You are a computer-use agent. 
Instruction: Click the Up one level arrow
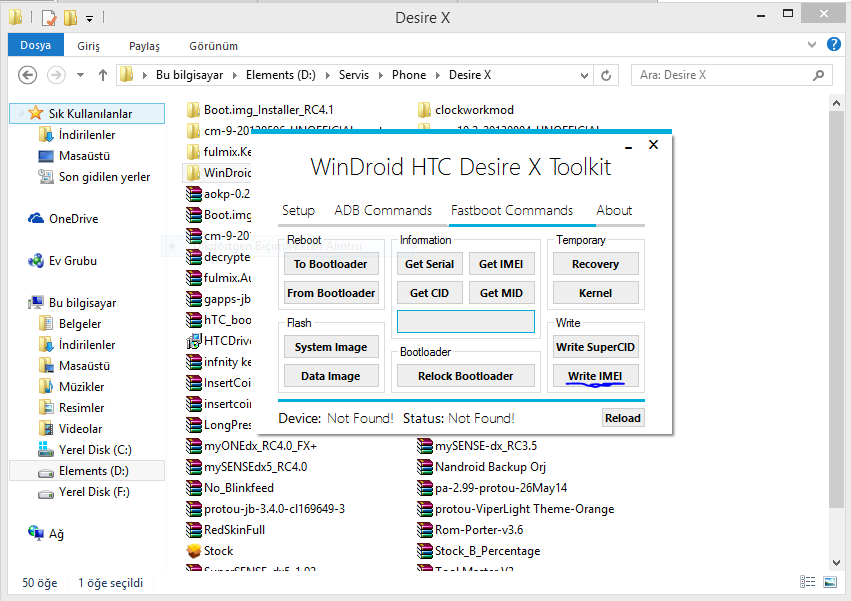[103, 75]
